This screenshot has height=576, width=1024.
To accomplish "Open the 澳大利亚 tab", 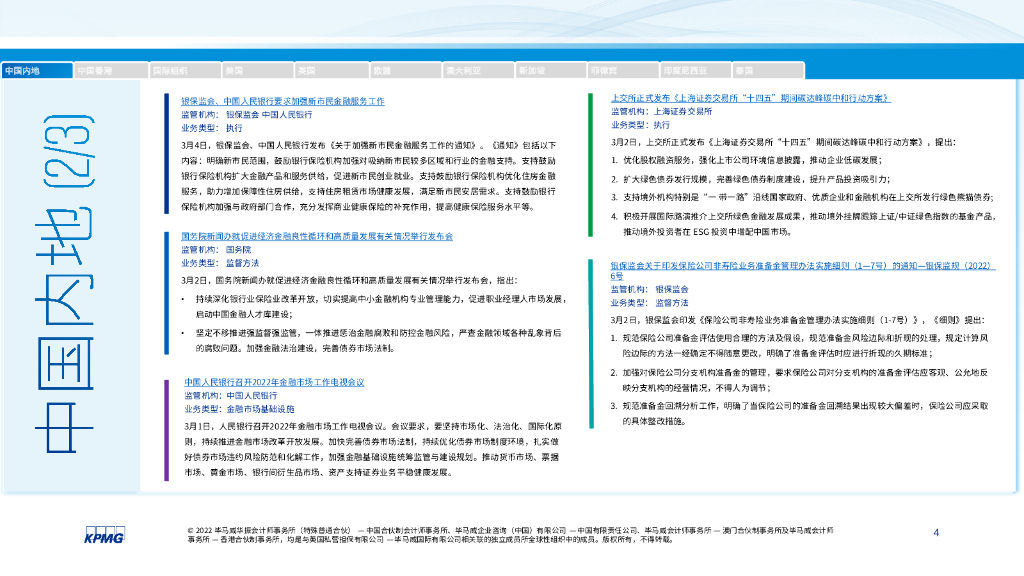I will [x=478, y=71].
